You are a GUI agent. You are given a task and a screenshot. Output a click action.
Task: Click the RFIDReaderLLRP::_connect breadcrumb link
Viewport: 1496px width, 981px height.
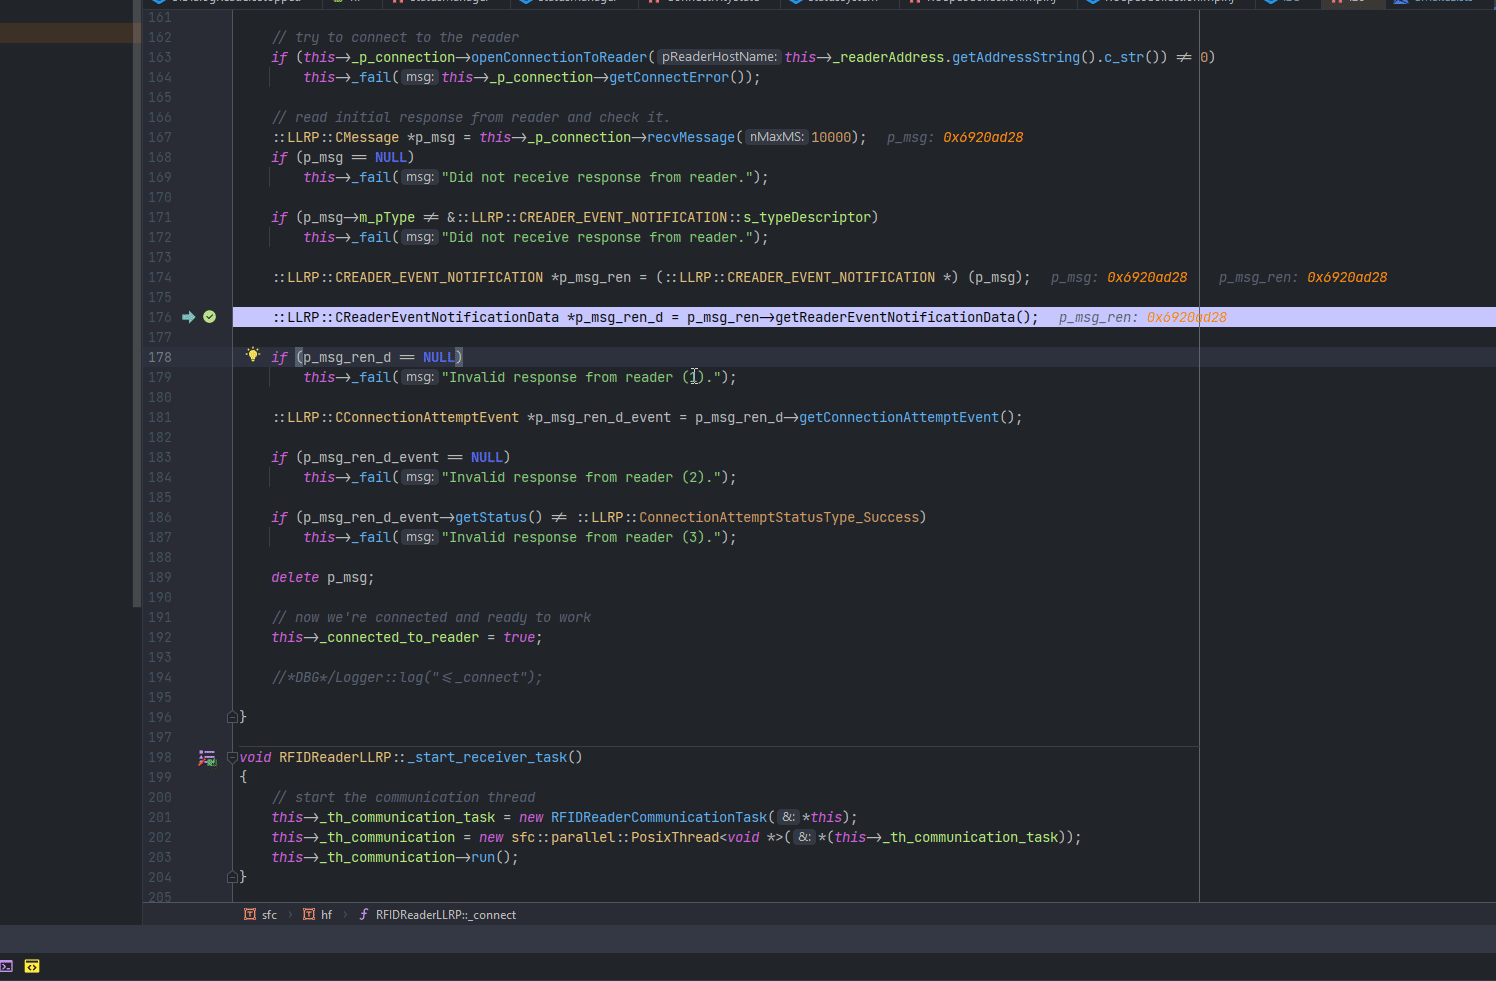coord(445,914)
